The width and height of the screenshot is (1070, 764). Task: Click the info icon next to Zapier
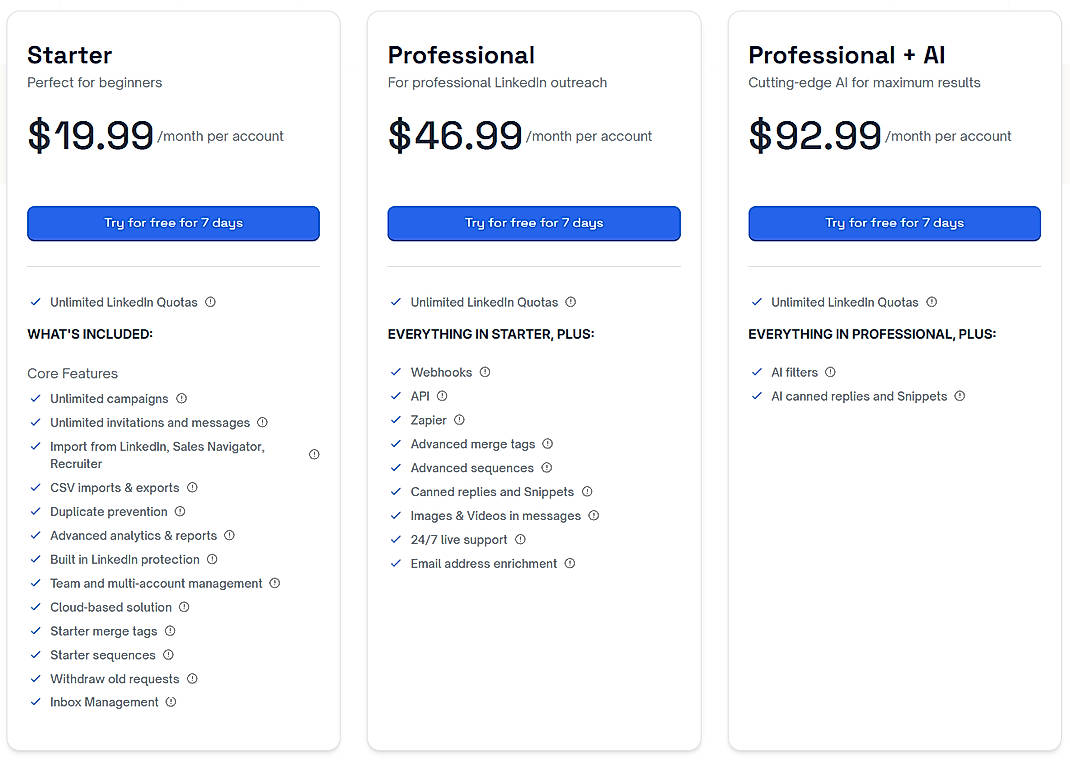coord(459,420)
